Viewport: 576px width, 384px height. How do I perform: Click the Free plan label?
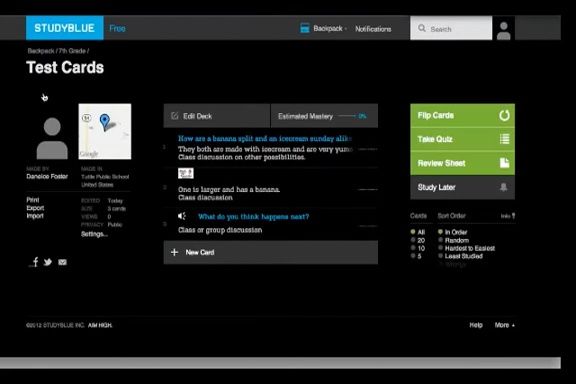(118, 28)
